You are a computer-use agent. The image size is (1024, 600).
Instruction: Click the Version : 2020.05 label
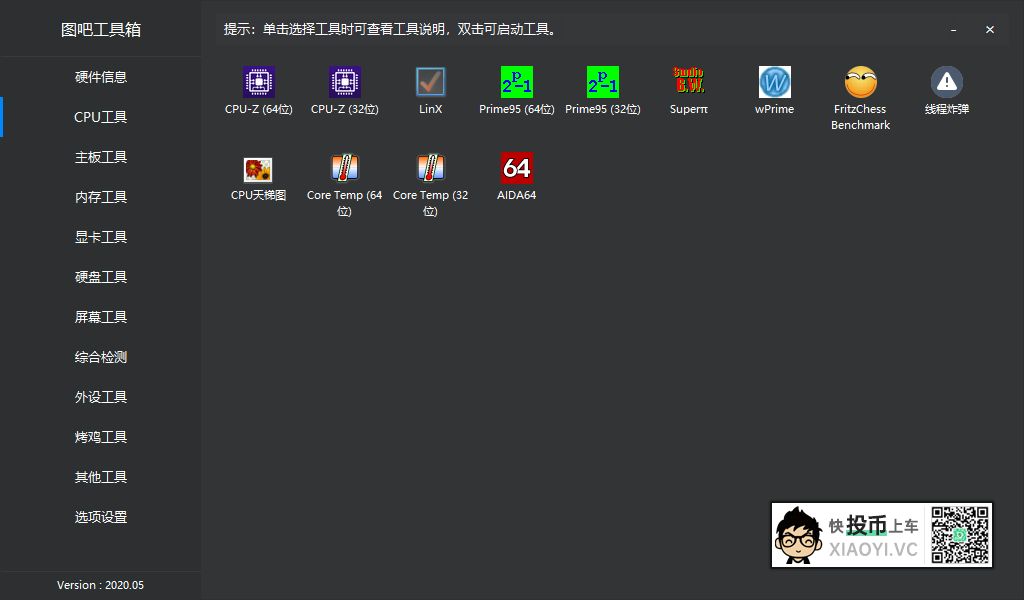click(x=101, y=585)
